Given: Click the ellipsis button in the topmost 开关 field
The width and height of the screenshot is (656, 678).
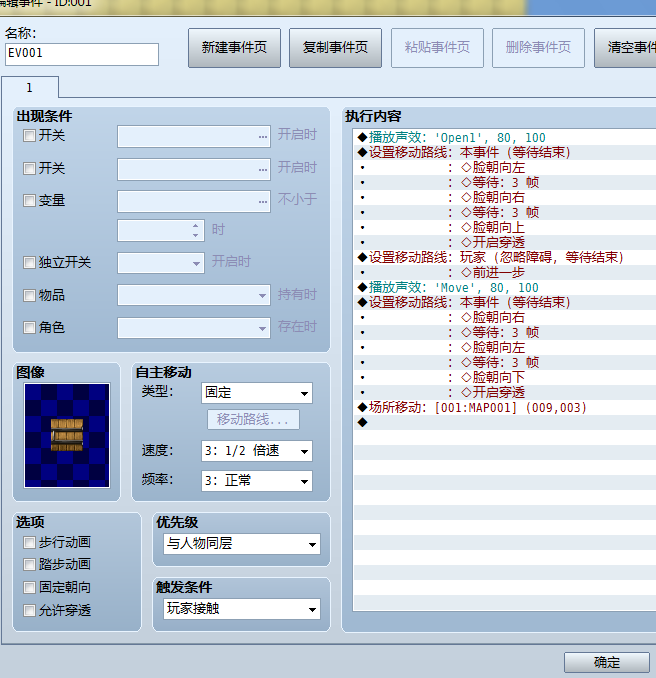Looking at the screenshot, I should click(x=262, y=137).
